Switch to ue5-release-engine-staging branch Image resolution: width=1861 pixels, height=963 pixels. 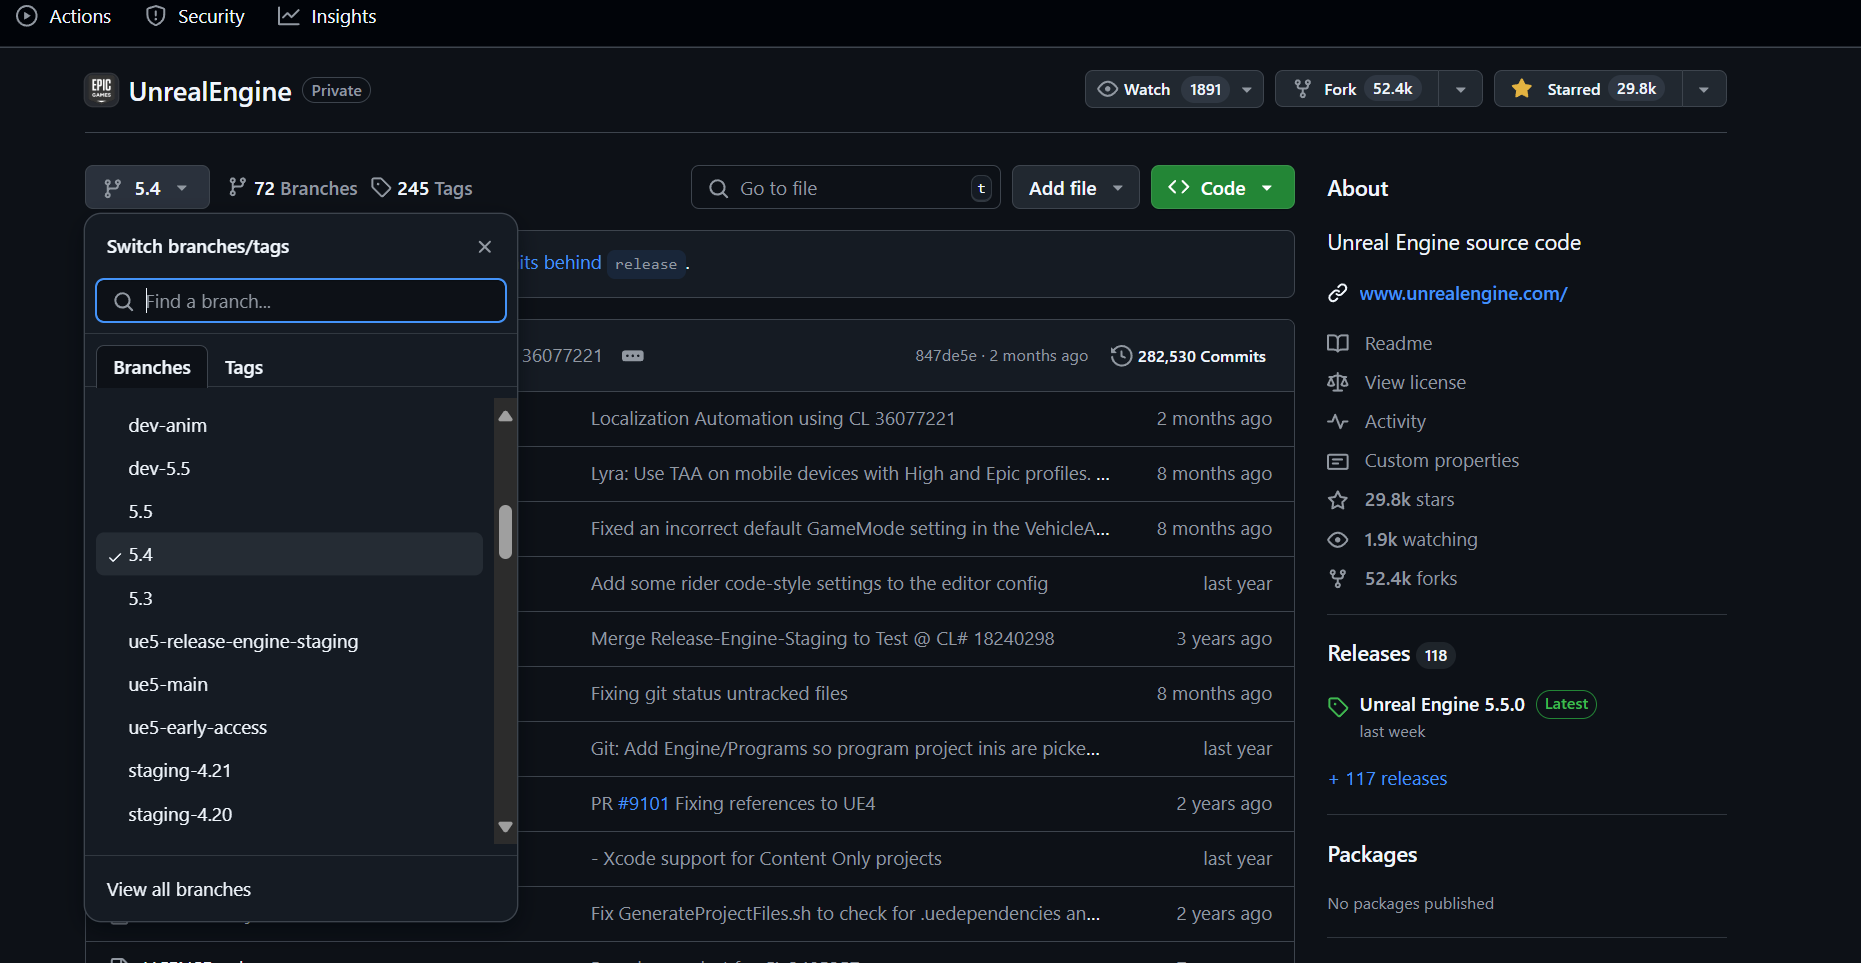(x=289, y=641)
